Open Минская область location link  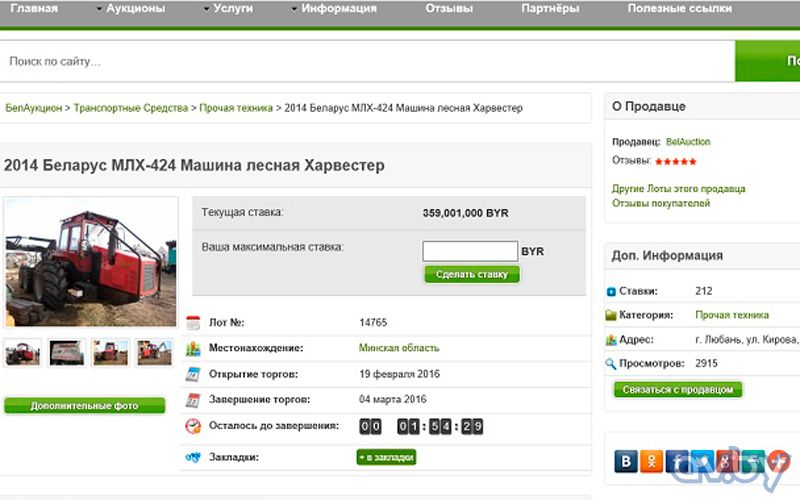coord(399,348)
